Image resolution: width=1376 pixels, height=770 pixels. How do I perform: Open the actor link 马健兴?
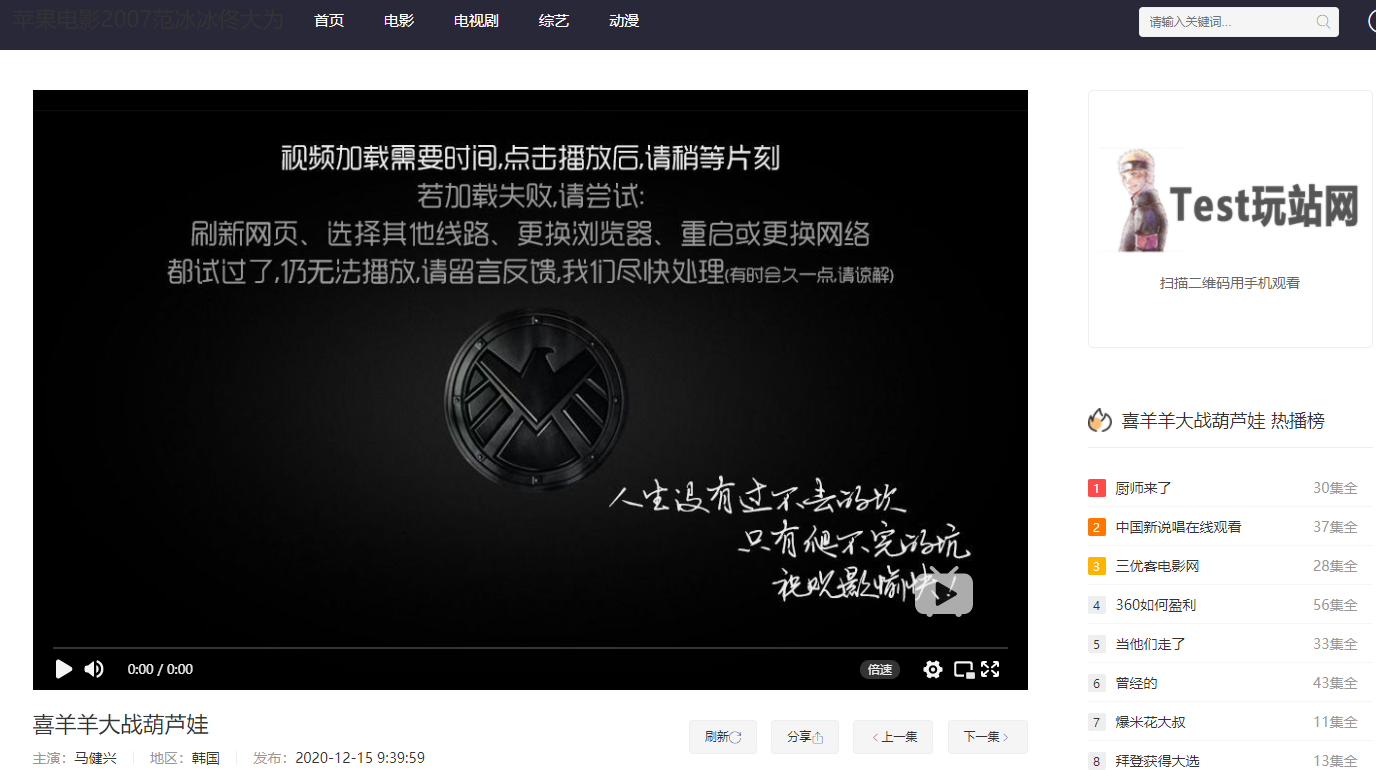(x=96, y=758)
